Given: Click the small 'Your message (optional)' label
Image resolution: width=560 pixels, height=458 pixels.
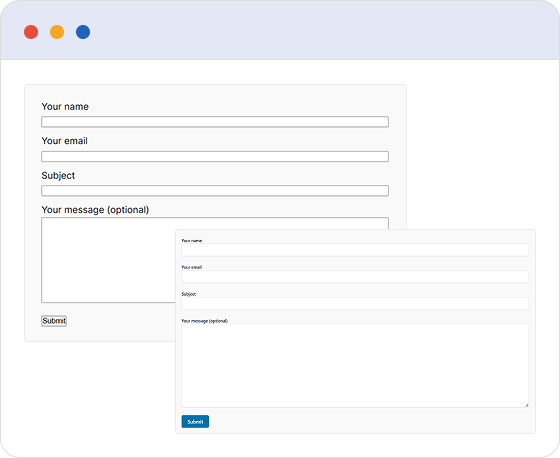Looking at the screenshot, I should (x=204, y=321).
